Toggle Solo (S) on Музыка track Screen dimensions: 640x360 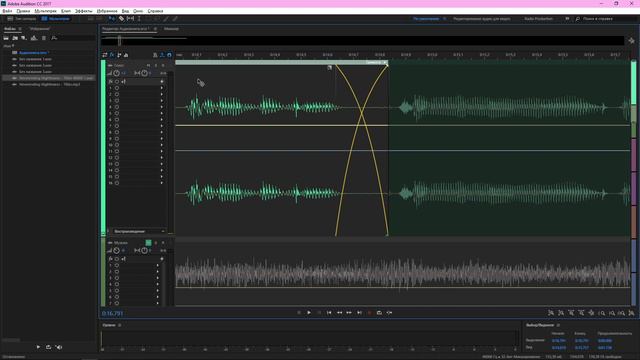(156, 242)
